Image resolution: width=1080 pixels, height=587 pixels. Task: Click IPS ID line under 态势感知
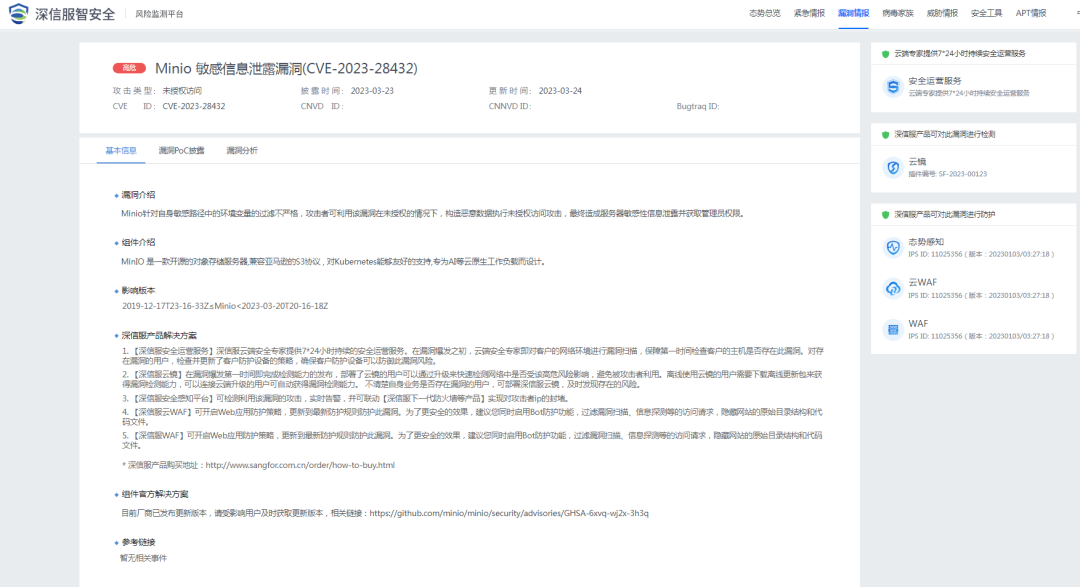[981, 254]
